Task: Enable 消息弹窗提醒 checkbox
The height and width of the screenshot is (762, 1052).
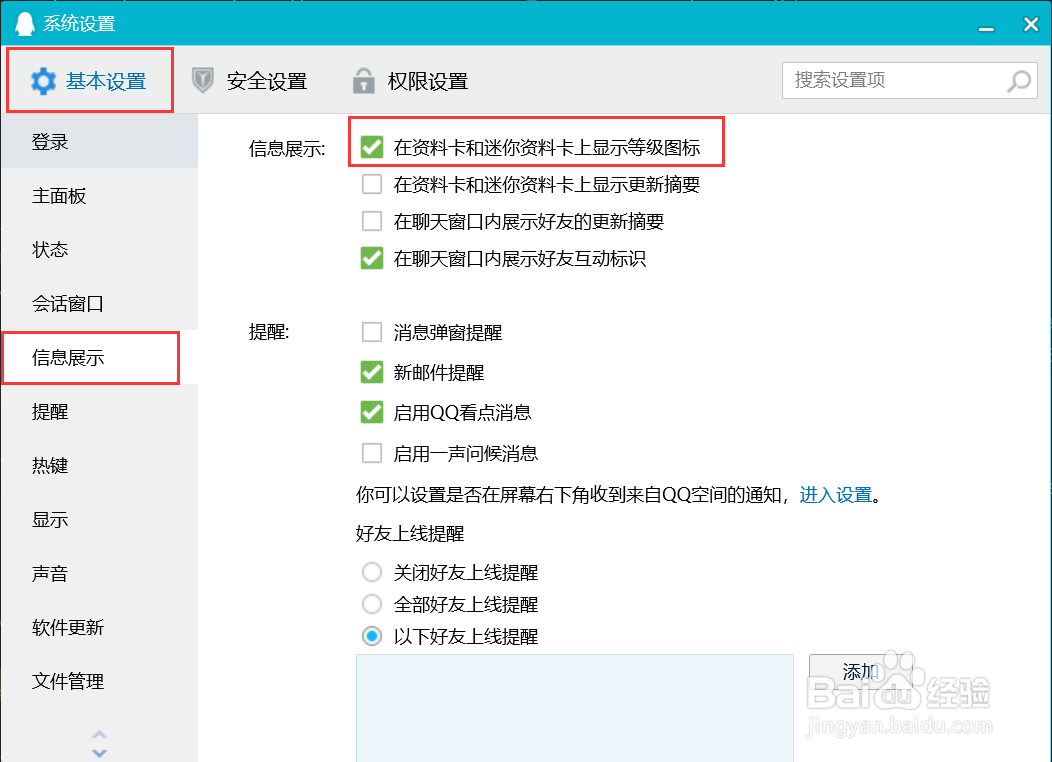Action: pos(372,332)
